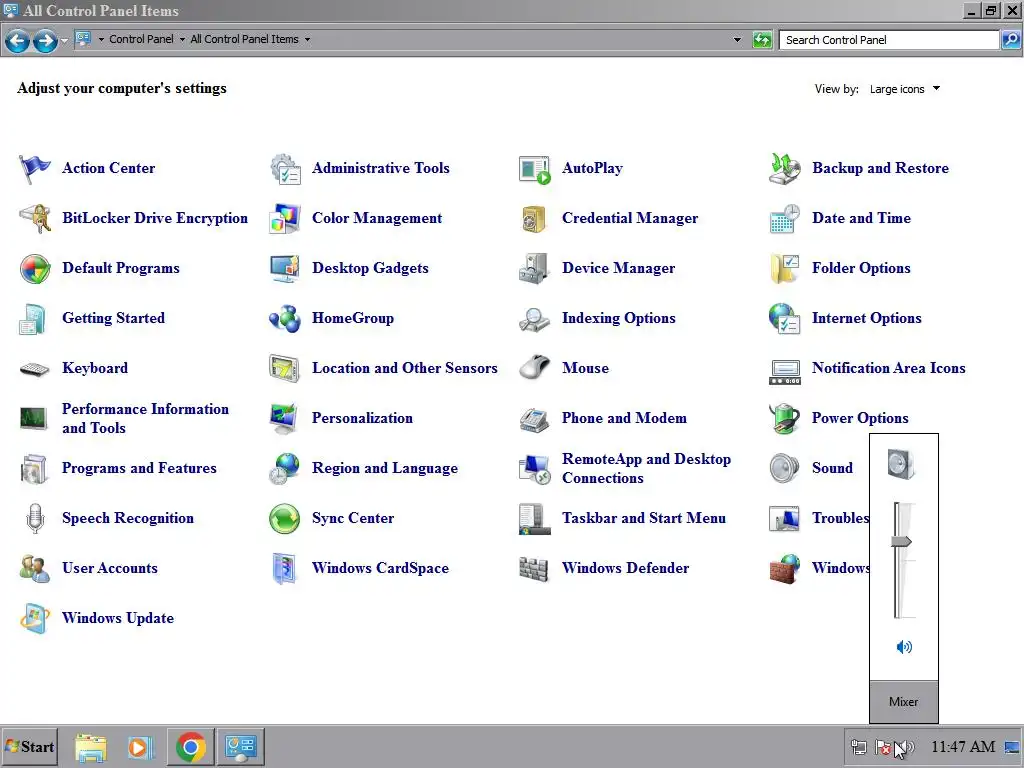This screenshot has height=768, width=1024.
Task: Click the Phone and Modem icon
Action: pos(535,419)
